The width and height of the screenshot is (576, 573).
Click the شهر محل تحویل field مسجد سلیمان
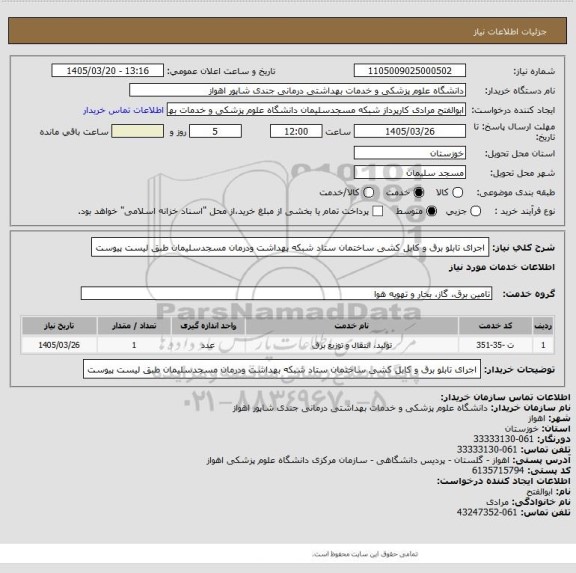tap(410, 172)
